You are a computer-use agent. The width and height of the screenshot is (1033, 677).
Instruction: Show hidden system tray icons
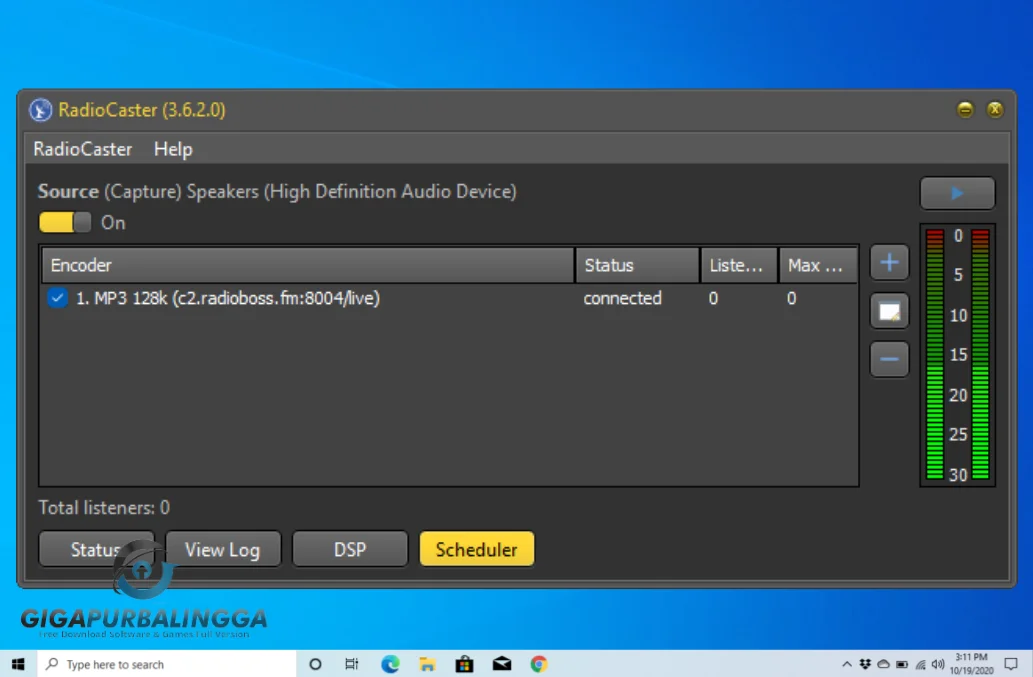847,664
